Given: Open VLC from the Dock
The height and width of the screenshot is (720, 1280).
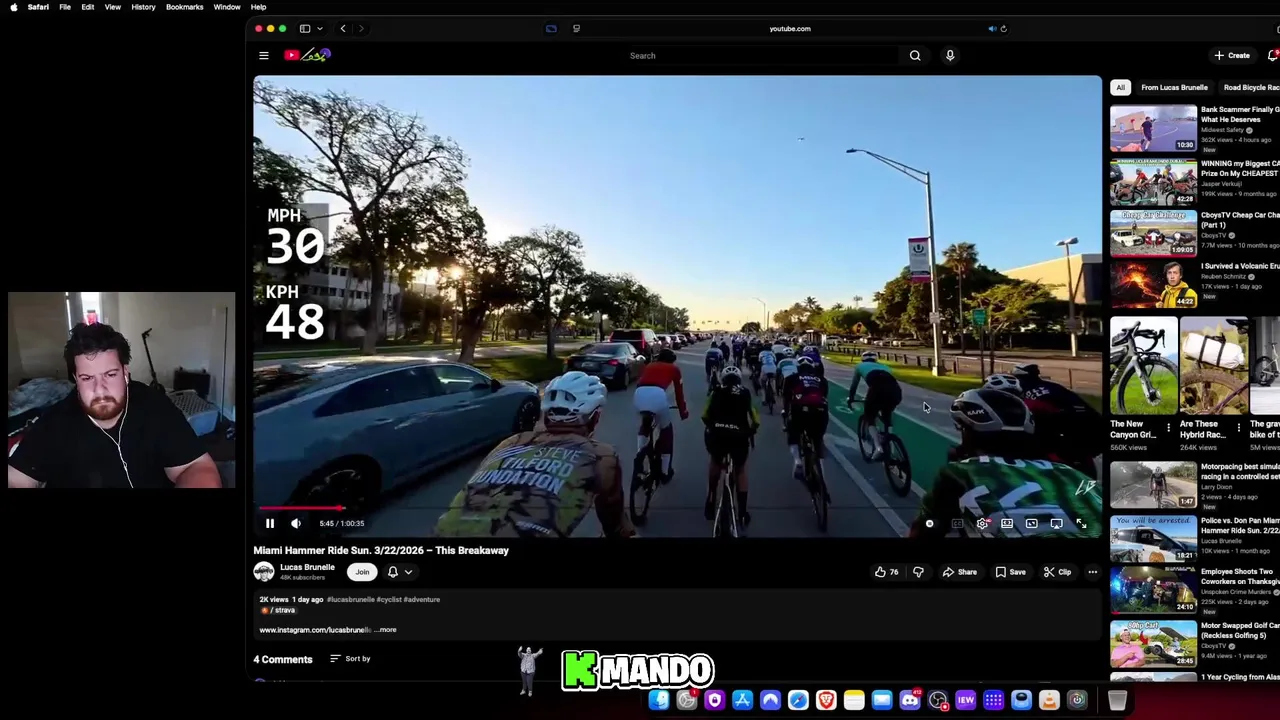Looking at the screenshot, I should (1049, 700).
